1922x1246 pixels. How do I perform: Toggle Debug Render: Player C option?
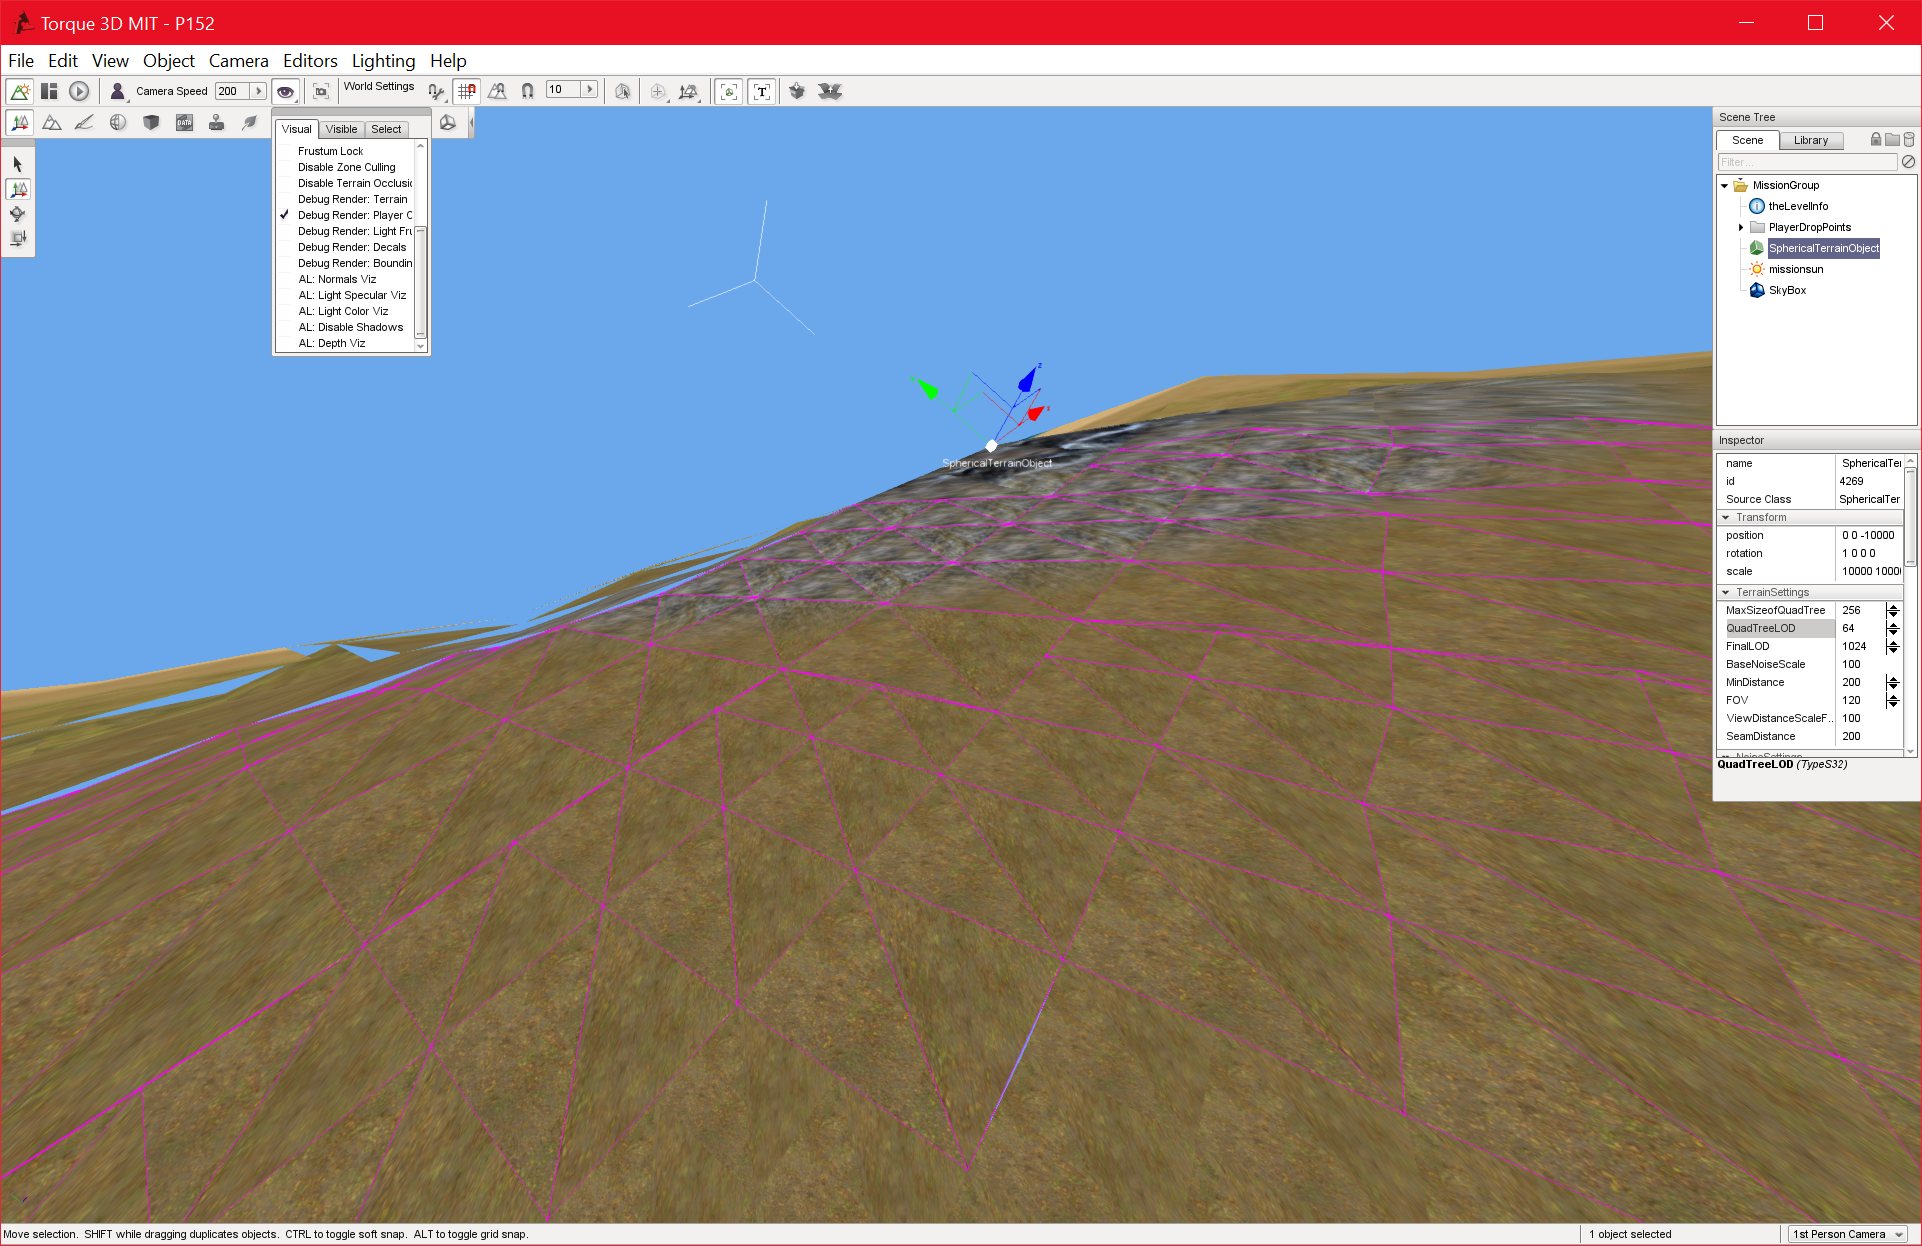pyautogui.click(x=346, y=215)
